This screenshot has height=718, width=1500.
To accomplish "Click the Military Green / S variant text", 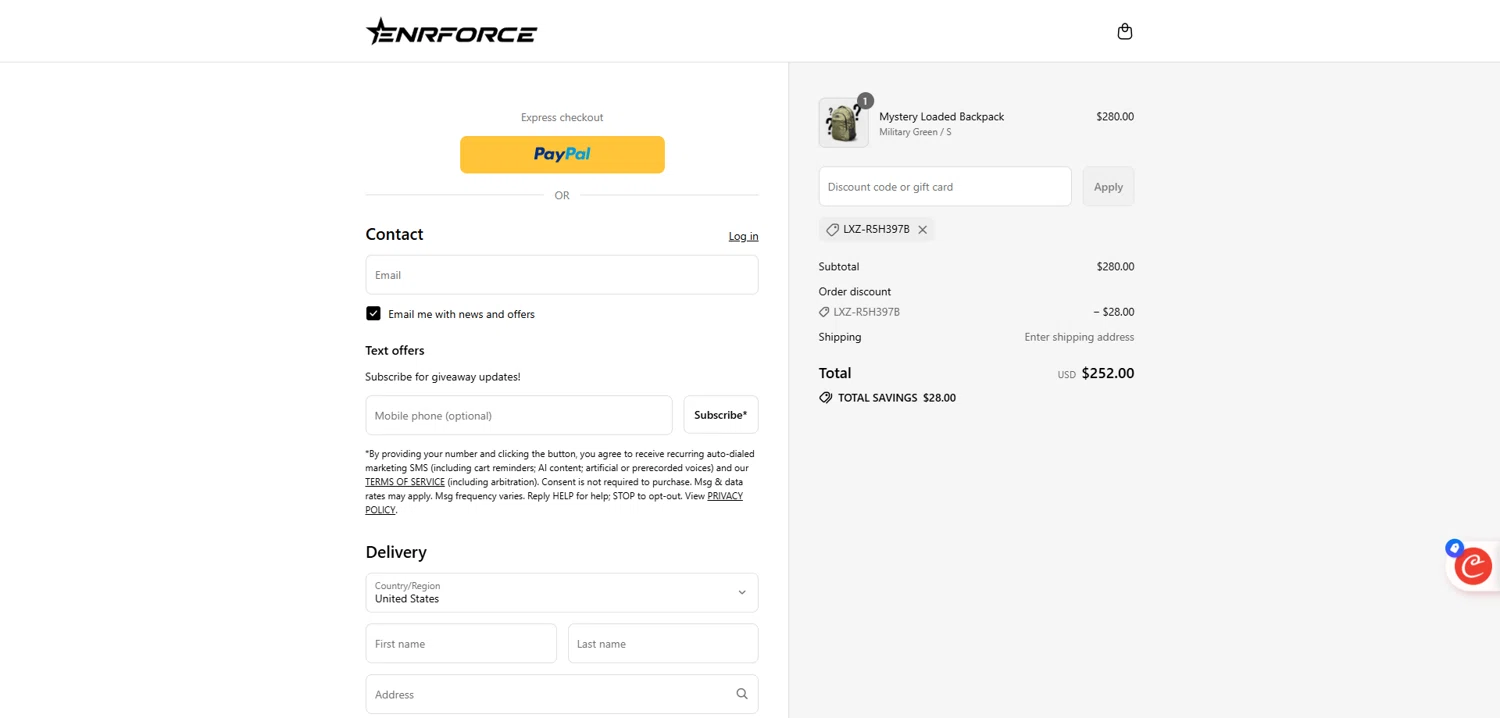I will coord(915,132).
